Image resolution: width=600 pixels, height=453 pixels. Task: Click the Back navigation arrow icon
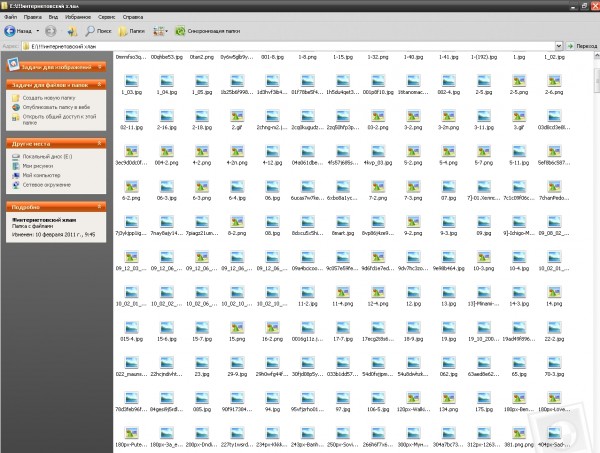[10, 31]
